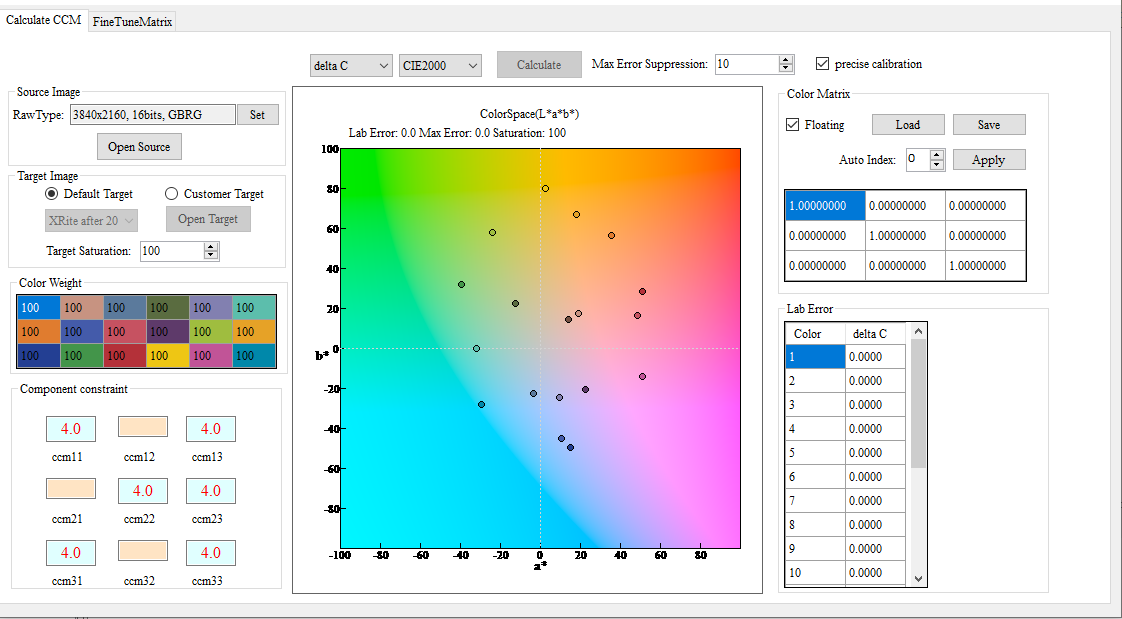Open the CIE2000 formula dropdown
The width and height of the screenshot is (1122, 619).
pyautogui.click(x=440, y=64)
